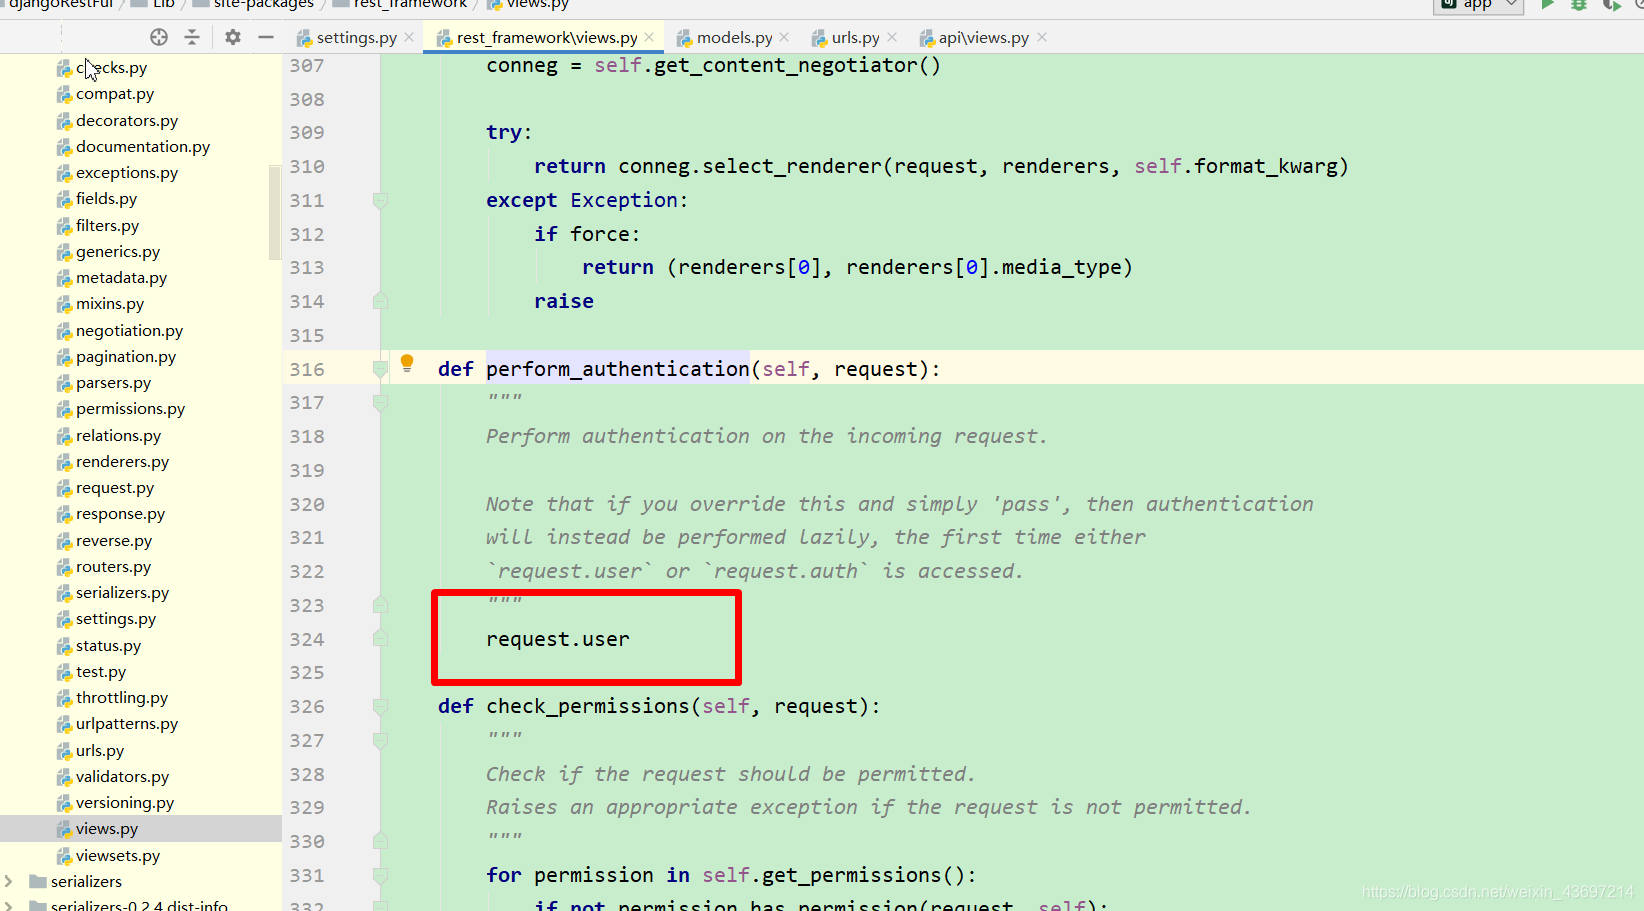Run the app with green play icon
1644x911 pixels.
1547,4
